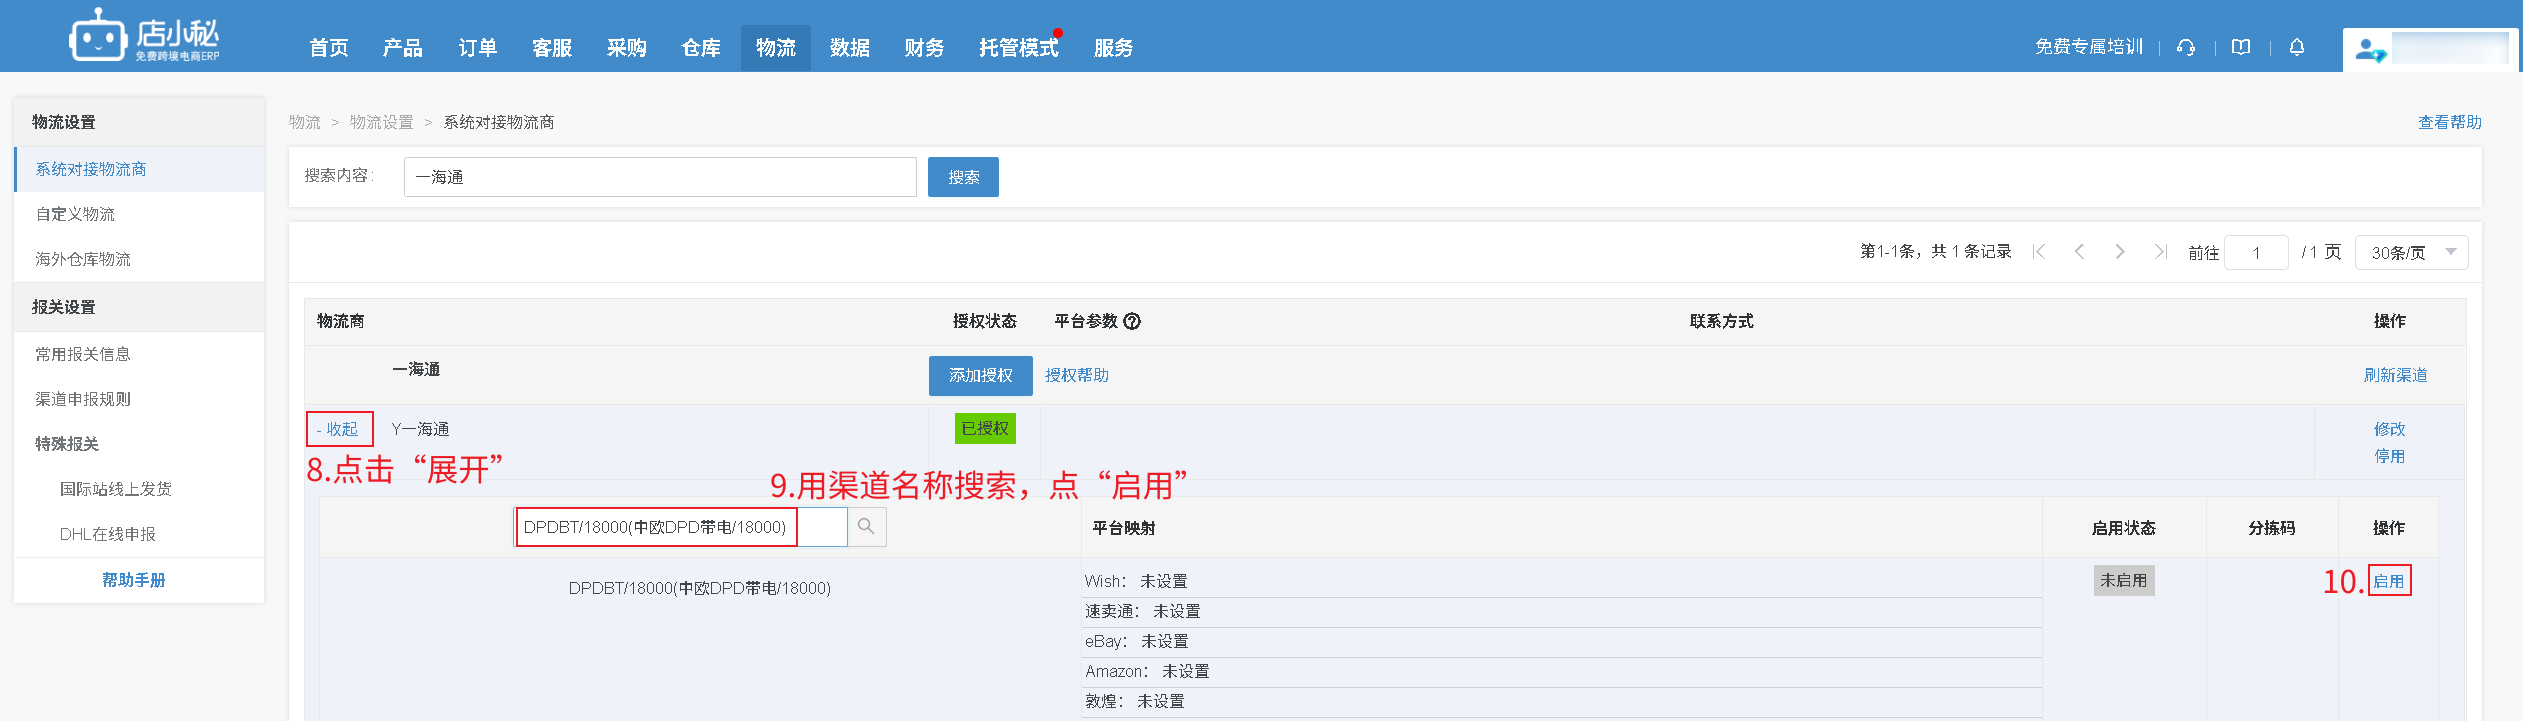Go to the first page arrow

click(x=2039, y=252)
